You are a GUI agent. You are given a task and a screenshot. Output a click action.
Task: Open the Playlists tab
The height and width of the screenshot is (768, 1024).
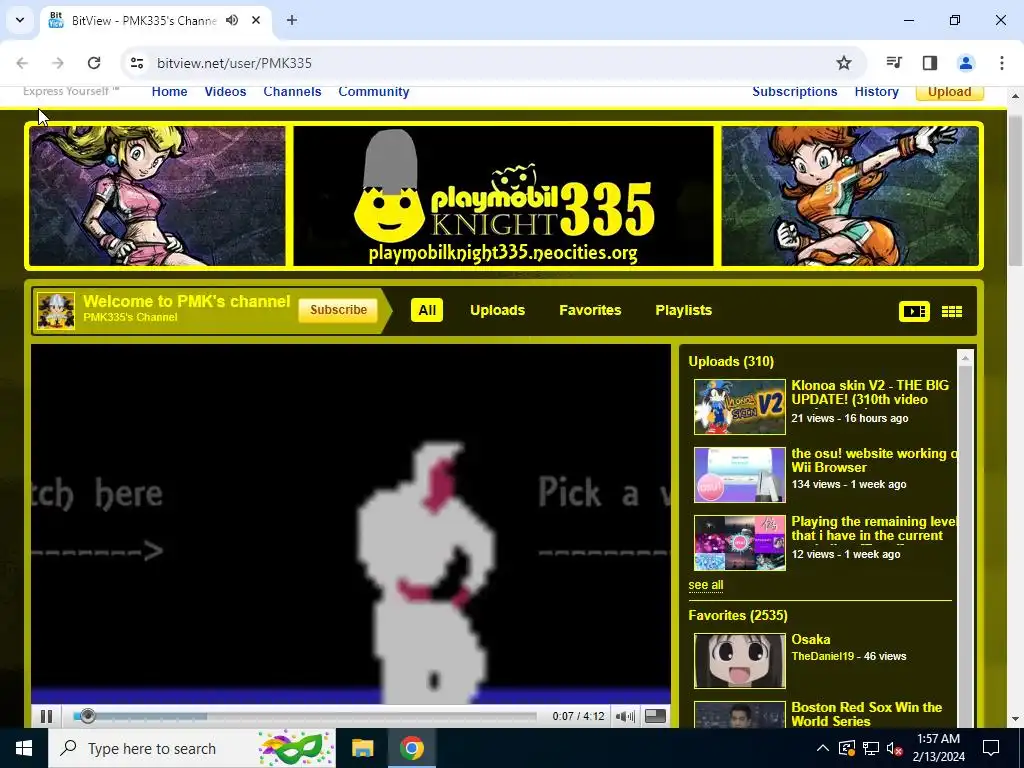[x=684, y=310]
